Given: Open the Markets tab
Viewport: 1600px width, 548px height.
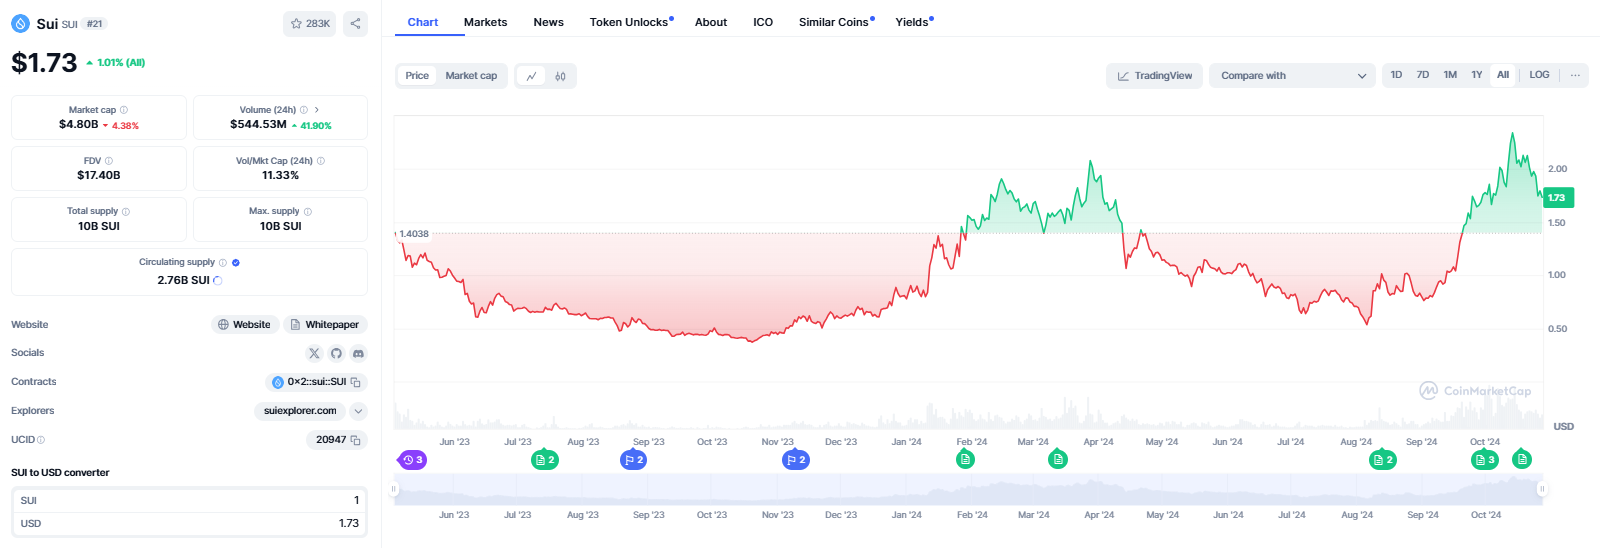Looking at the screenshot, I should (485, 22).
